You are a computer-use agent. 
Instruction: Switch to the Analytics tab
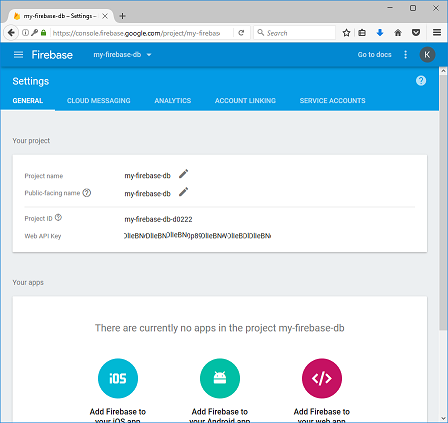(173, 101)
